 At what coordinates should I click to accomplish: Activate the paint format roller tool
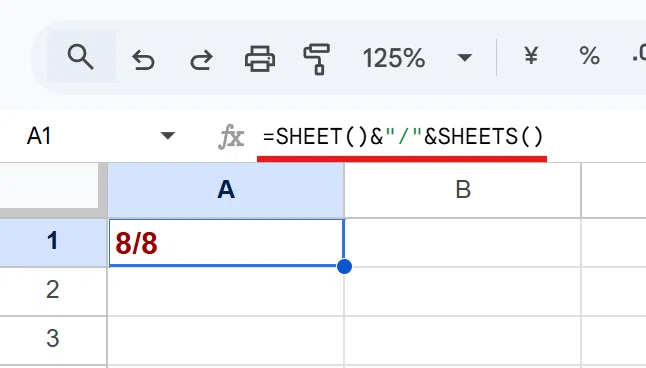pos(317,59)
